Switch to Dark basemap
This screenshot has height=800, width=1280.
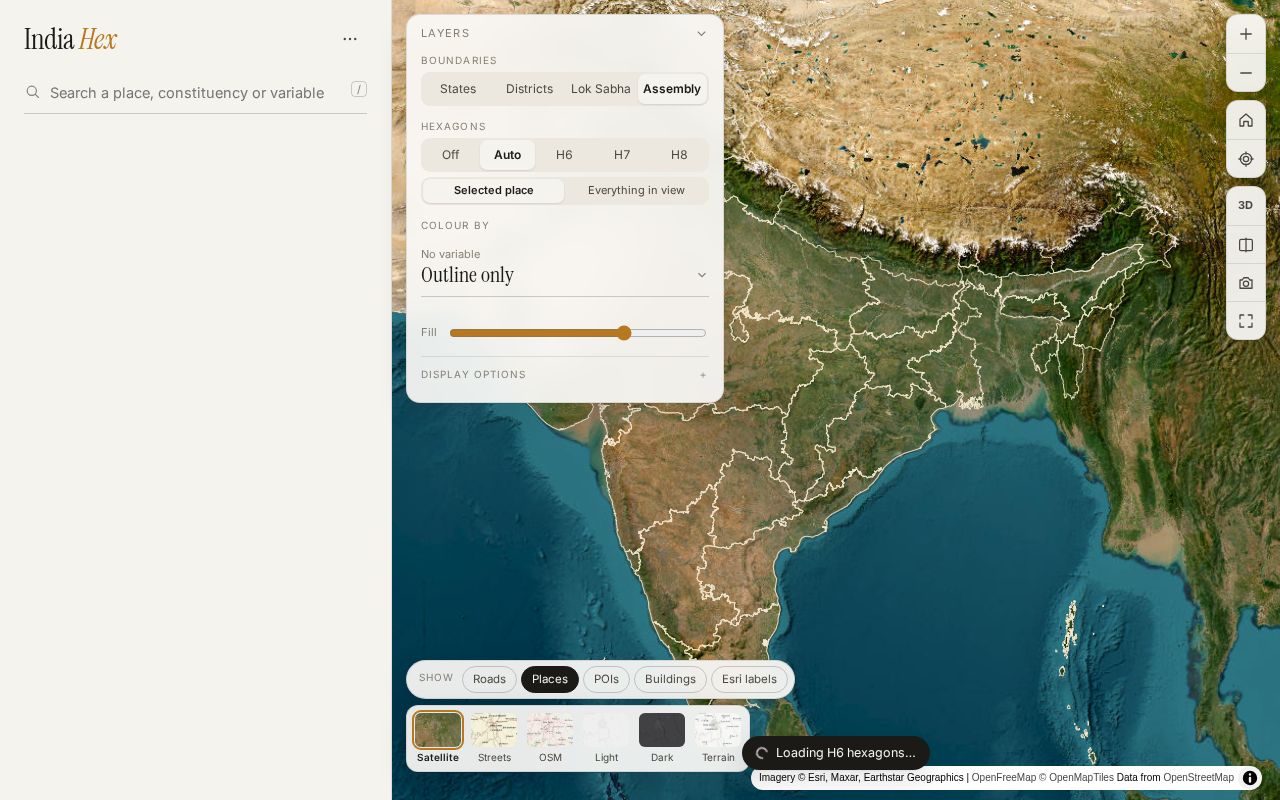(662, 738)
